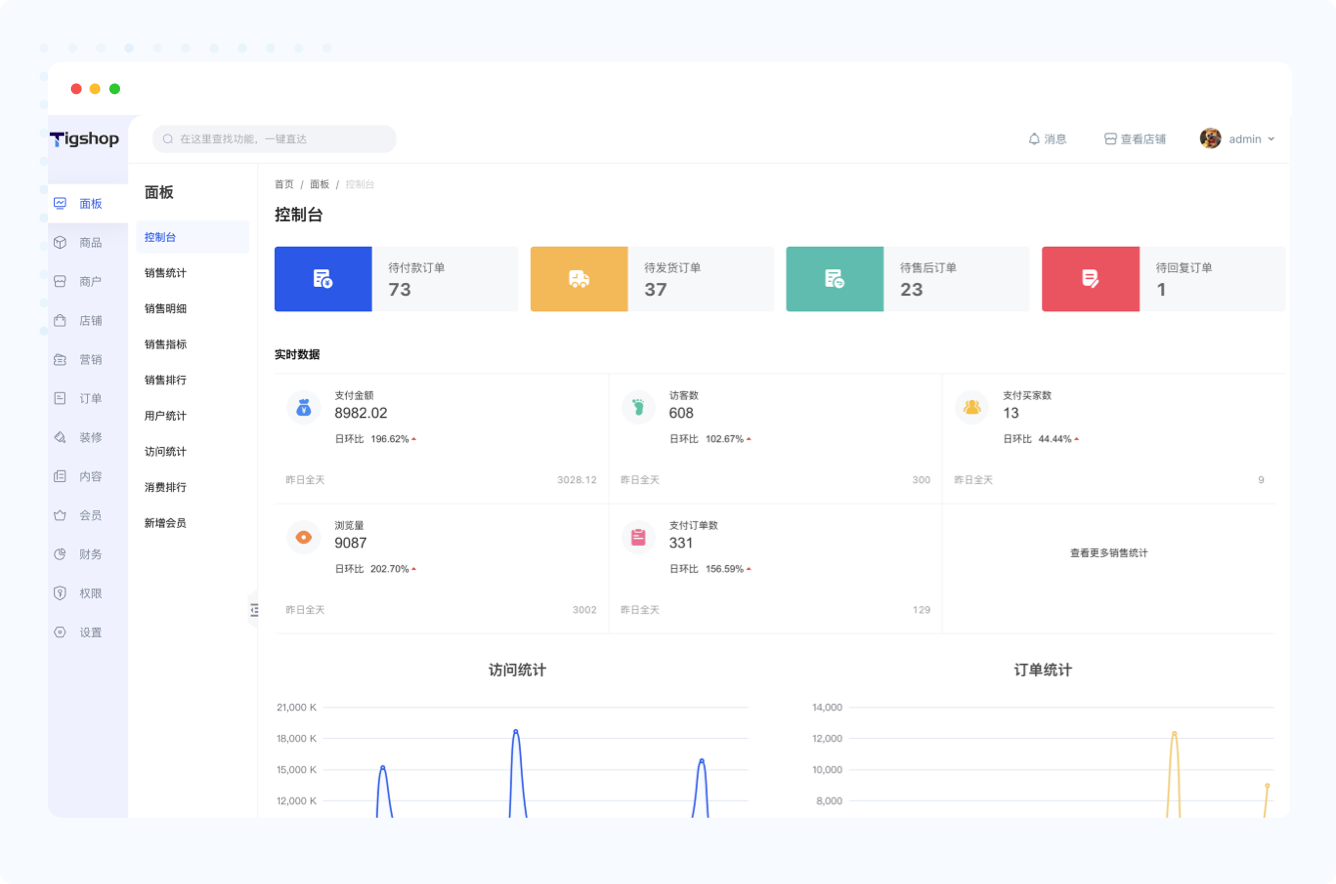This screenshot has height=884, width=1336.
Task: Click the orange 待发货订单 truck tile
Action: (579, 279)
